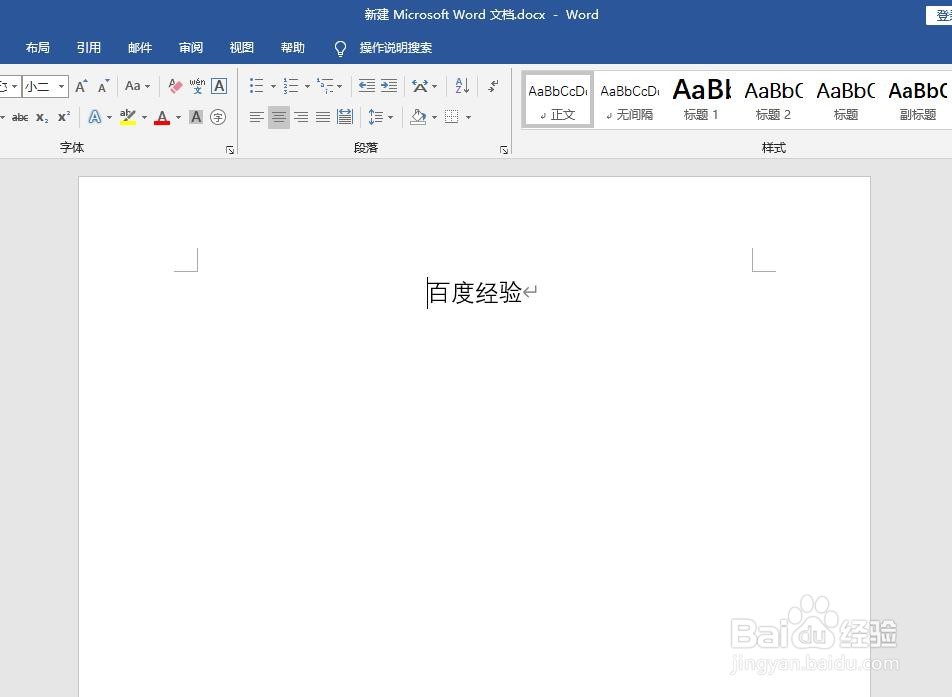This screenshot has height=697, width=952.
Task: Open the 段落 dialog launcher
Action: click(x=504, y=150)
